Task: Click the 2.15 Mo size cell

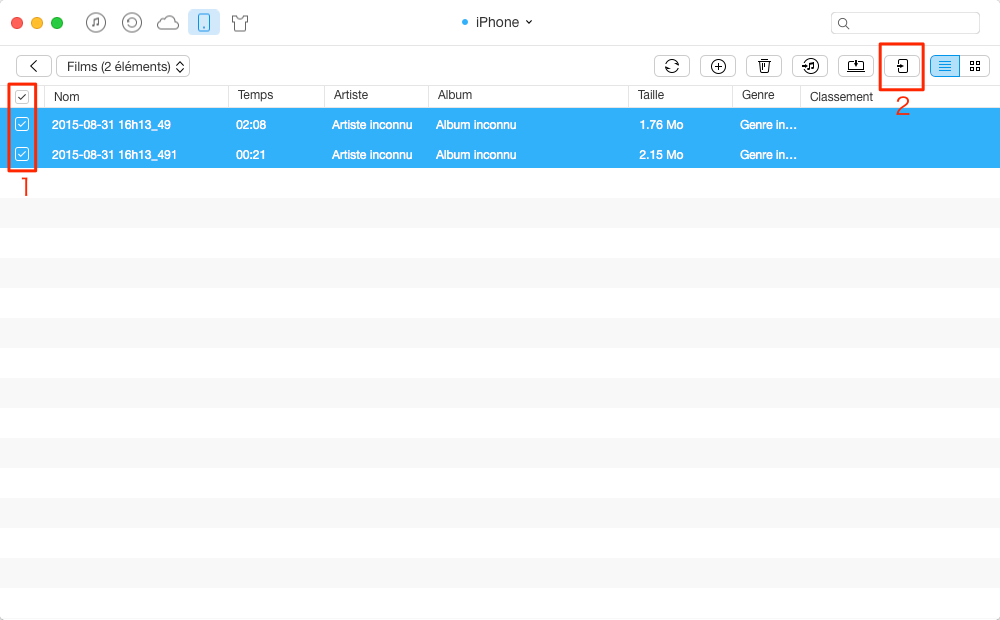Action: point(661,155)
